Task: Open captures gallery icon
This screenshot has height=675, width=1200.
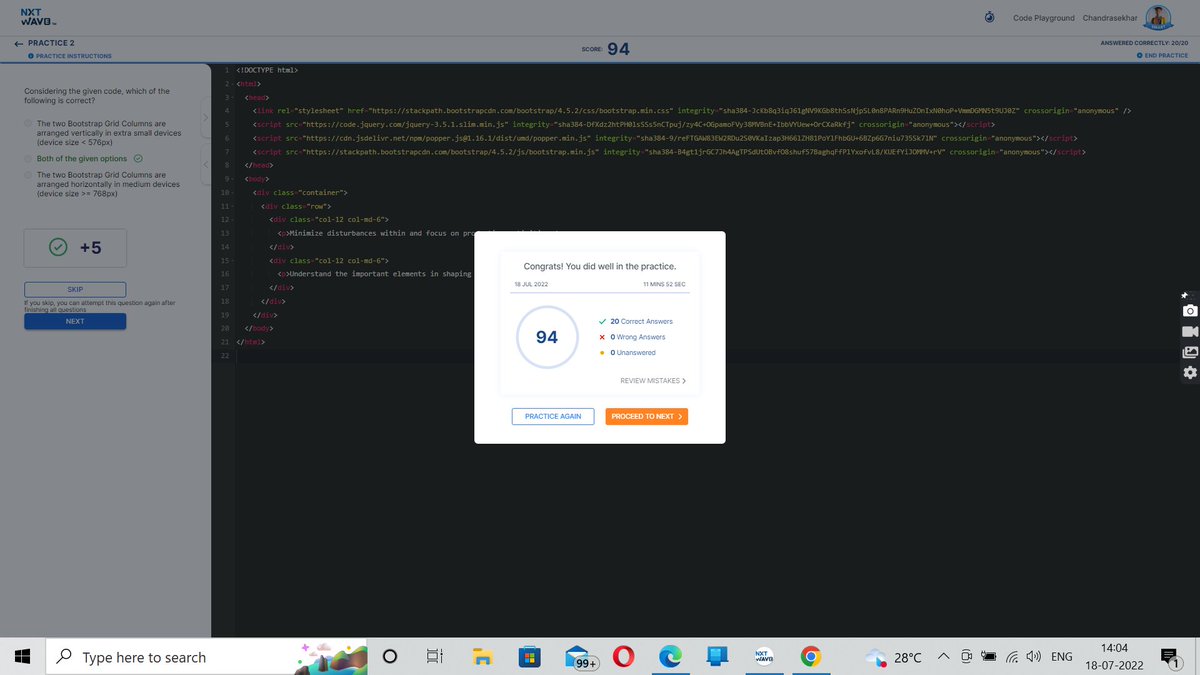Action: coord(1189,351)
